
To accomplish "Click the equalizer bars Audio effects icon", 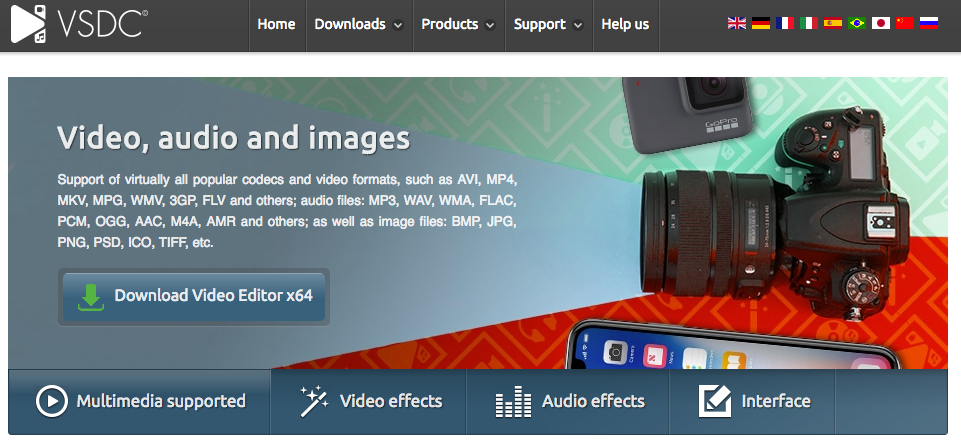I will tap(513, 402).
